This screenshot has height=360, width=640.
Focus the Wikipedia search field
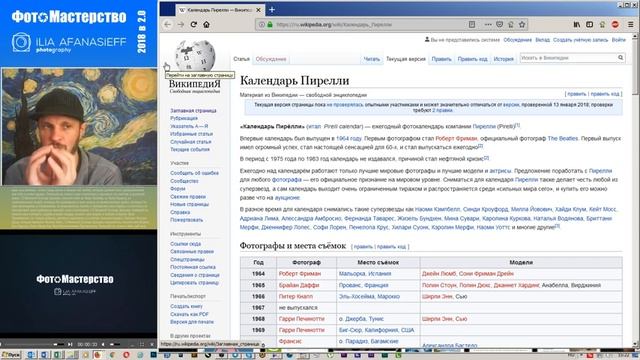(x=568, y=58)
